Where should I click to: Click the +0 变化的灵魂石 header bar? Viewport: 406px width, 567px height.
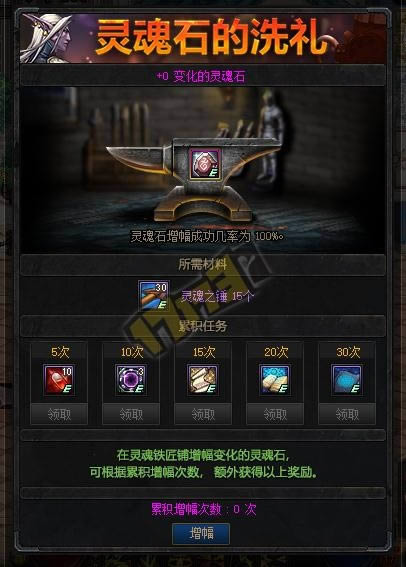pos(202,76)
